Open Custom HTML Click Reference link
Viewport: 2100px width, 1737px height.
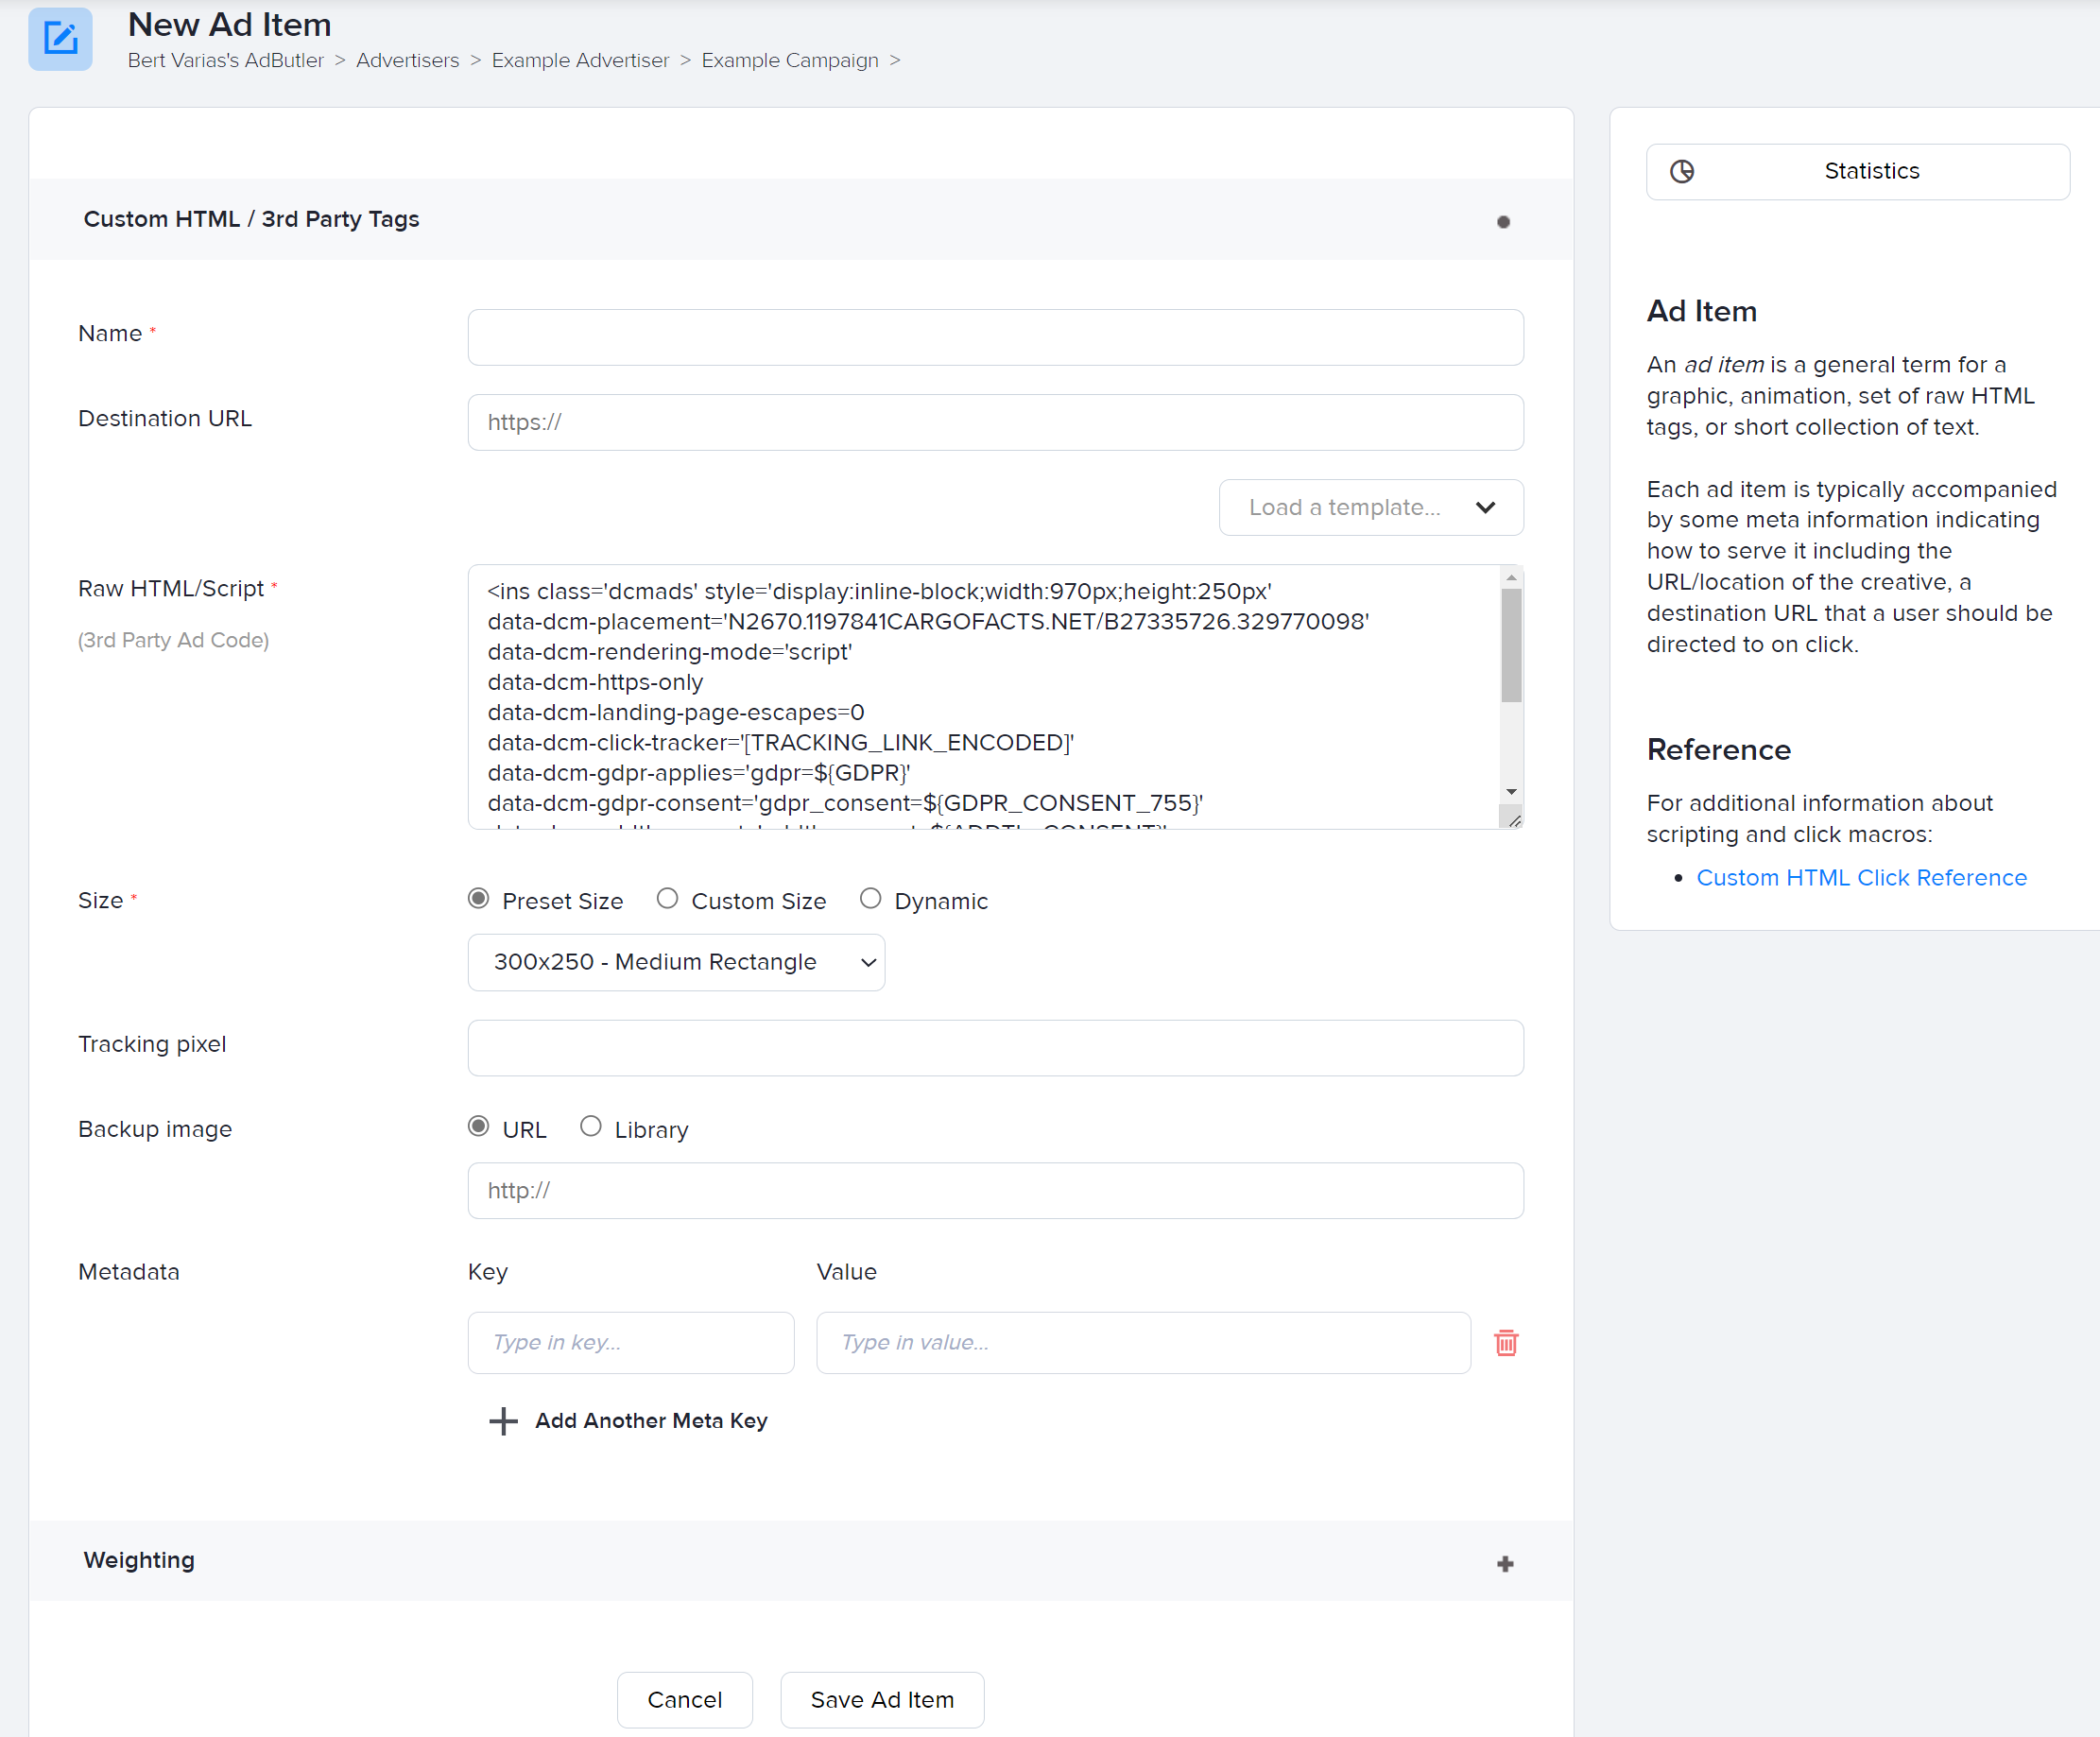tap(1861, 877)
